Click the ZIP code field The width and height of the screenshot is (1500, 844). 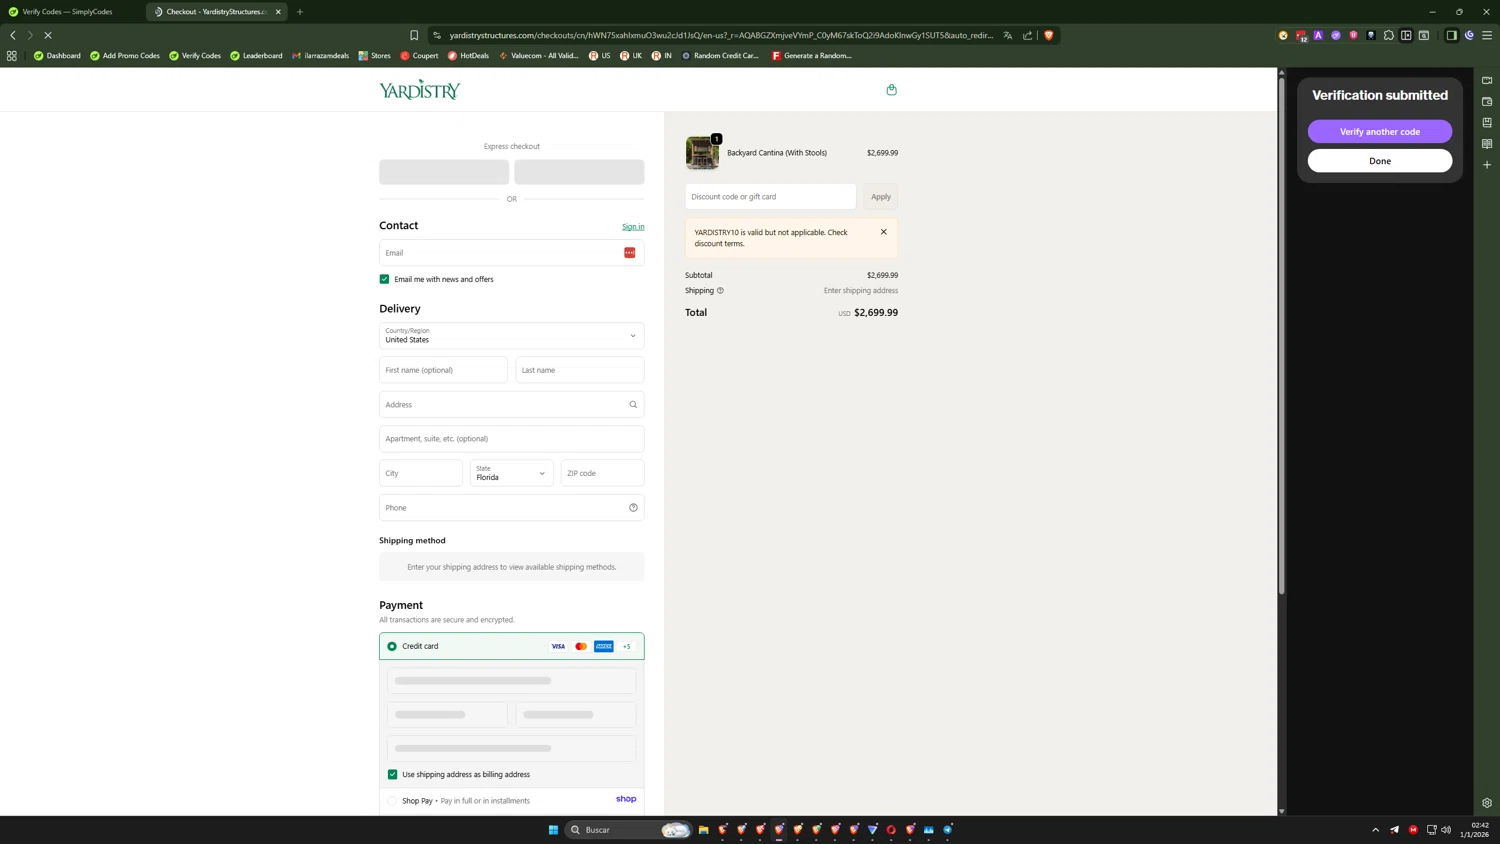click(x=602, y=473)
